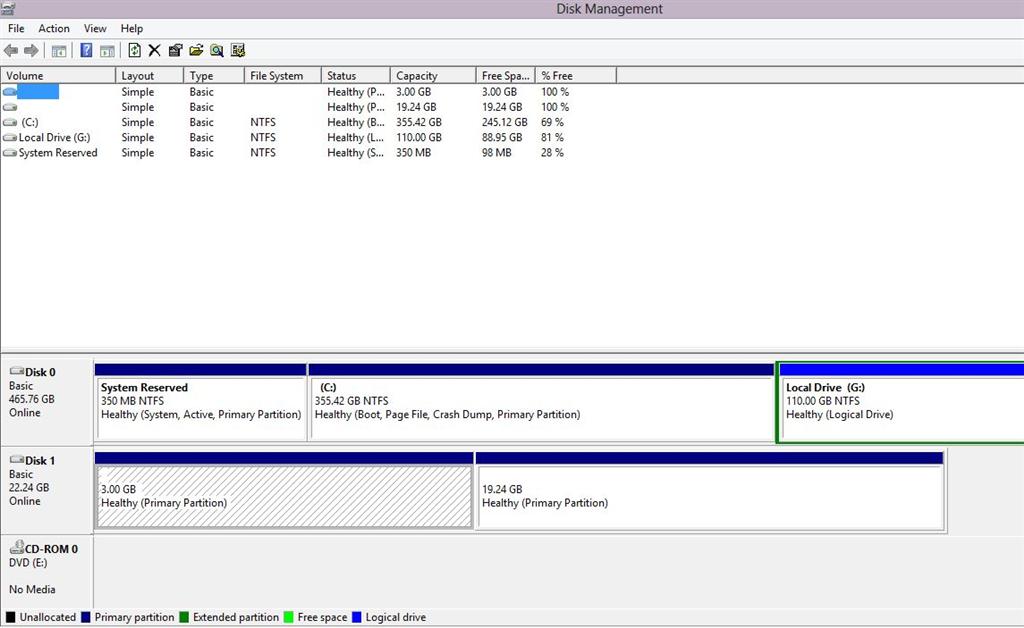Toggle the action pane visibility with its toolbar icon
Viewport: 1024px width, 628px height.
107,50
